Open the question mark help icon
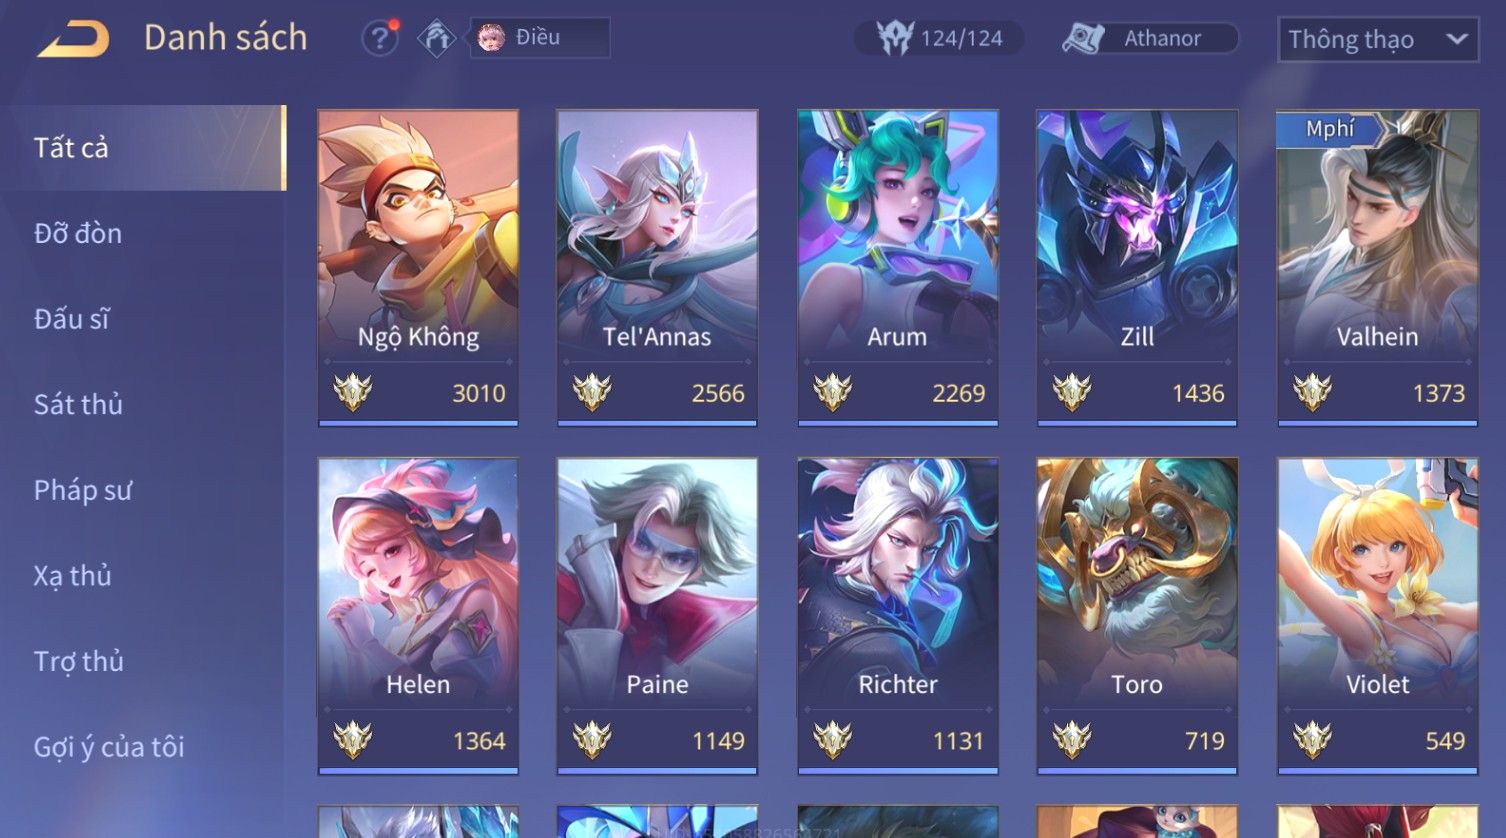This screenshot has width=1506, height=838. coord(380,38)
